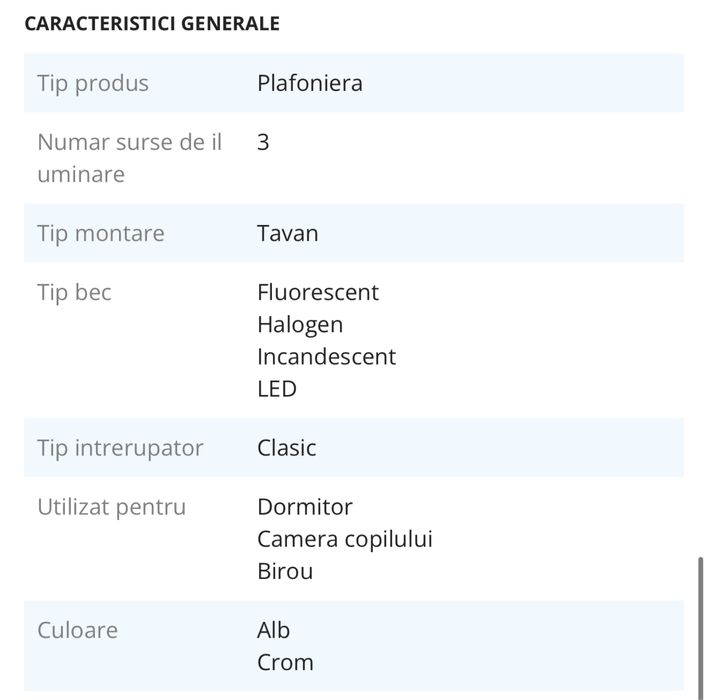
Task: Click the Plafoniera value
Action: point(310,83)
